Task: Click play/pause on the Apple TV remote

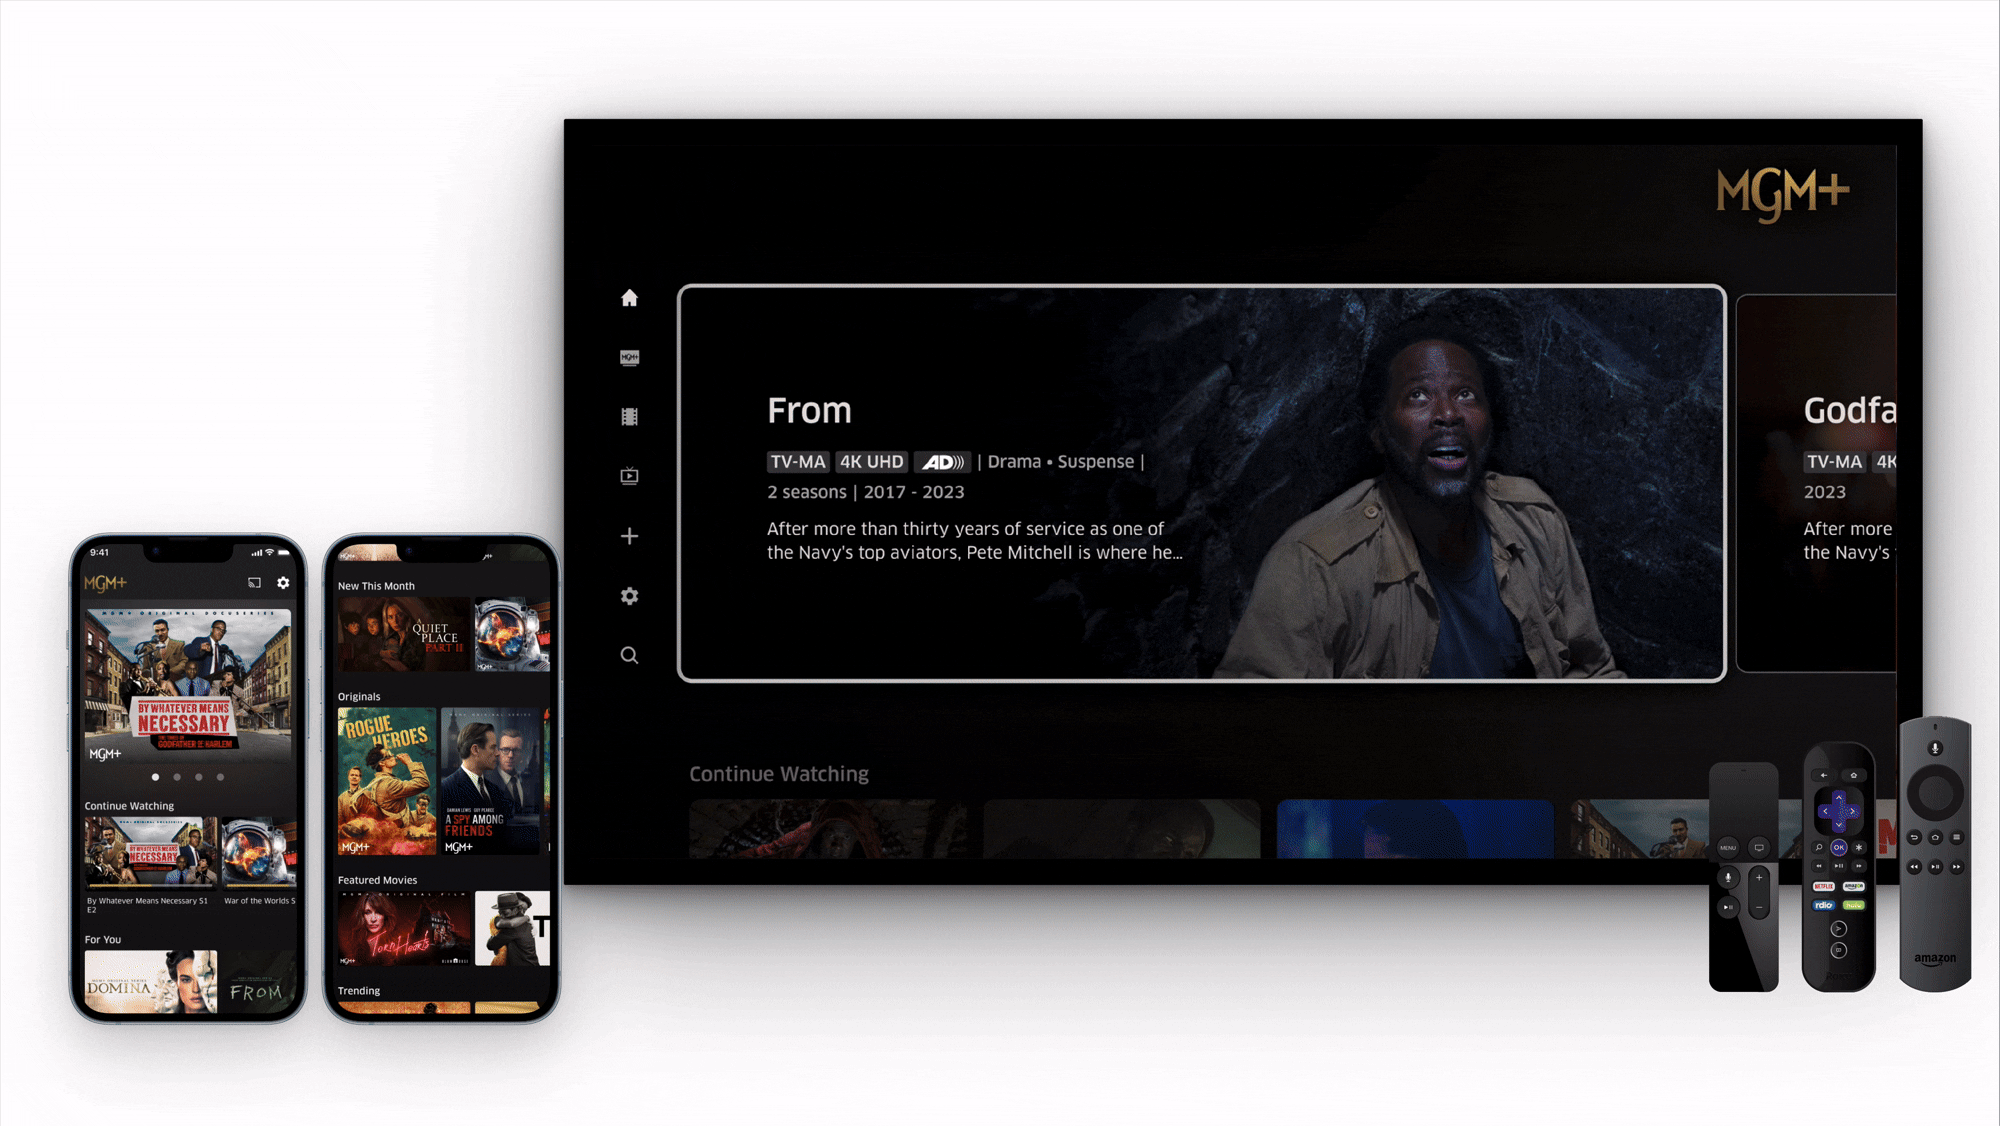Action: click(1728, 907)
